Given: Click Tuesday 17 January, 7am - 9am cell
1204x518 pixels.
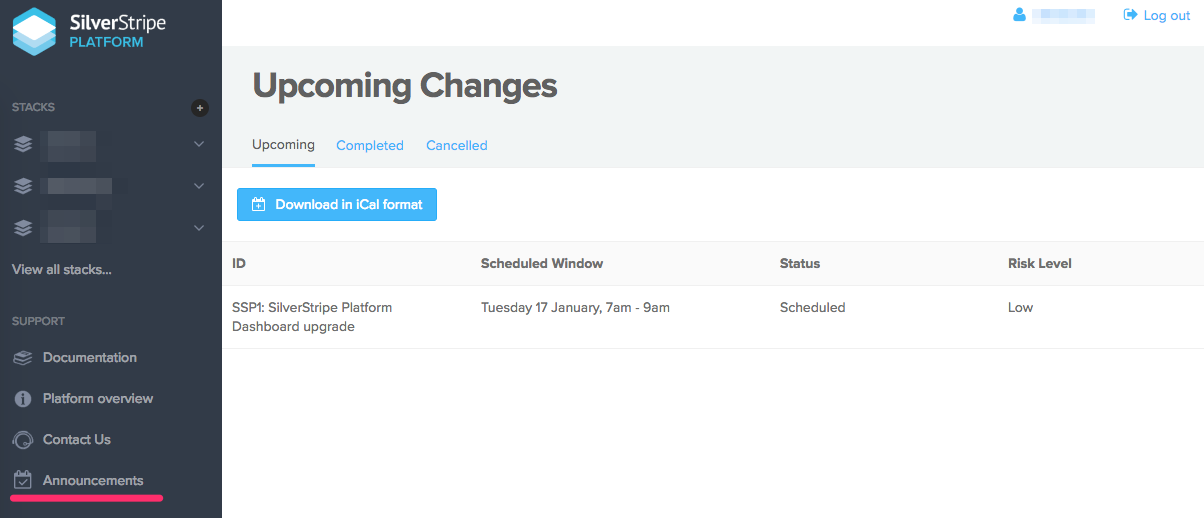Looking at the screenshot, I should 575,307.
